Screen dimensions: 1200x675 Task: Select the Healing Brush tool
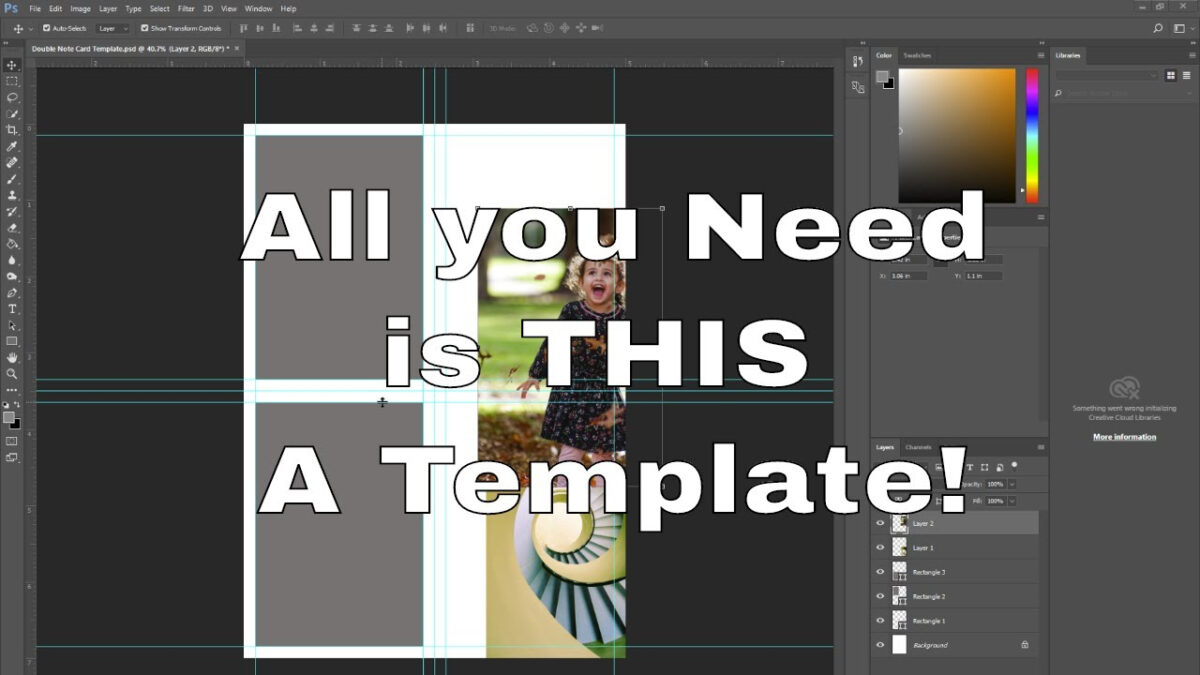tap(12, 162)
